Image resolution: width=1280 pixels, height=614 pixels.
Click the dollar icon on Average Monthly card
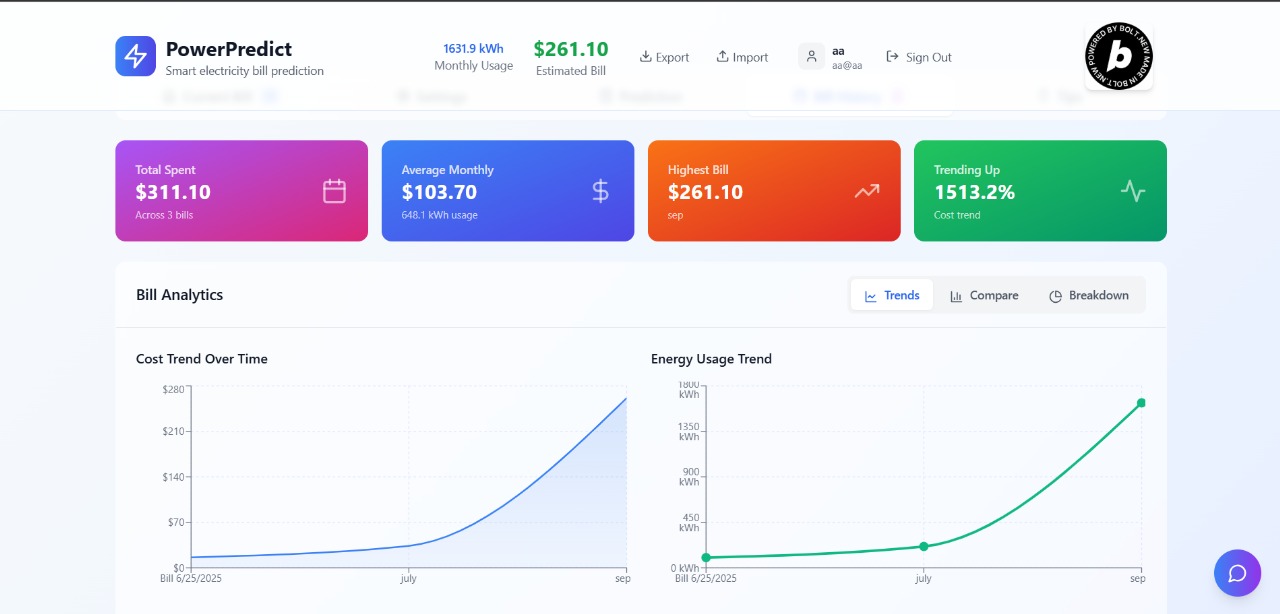(x=600, y=191)
